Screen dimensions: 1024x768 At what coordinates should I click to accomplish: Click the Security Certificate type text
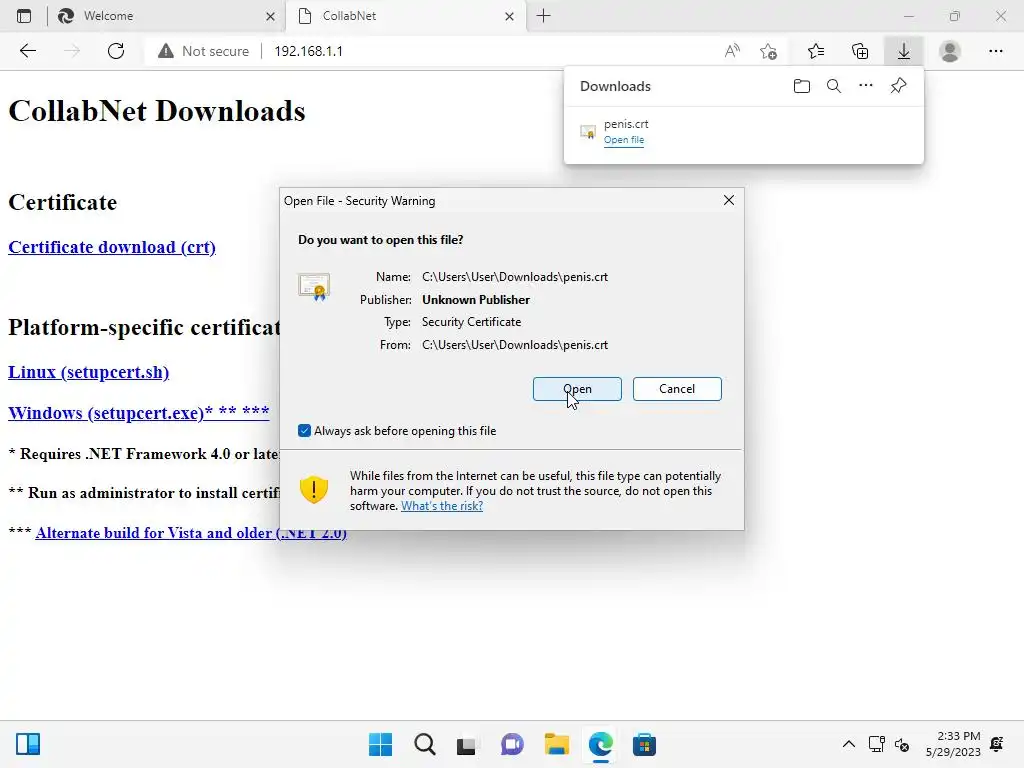click(472, 322)
